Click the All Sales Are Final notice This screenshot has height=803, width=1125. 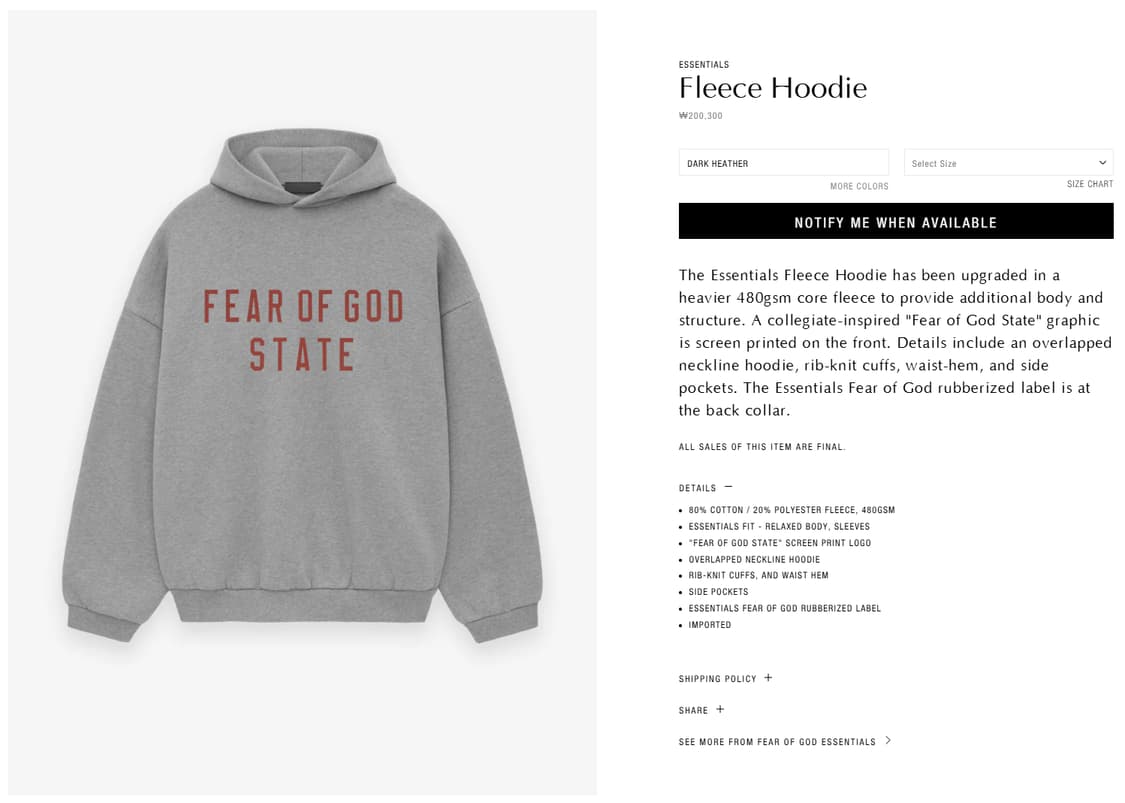761,447
